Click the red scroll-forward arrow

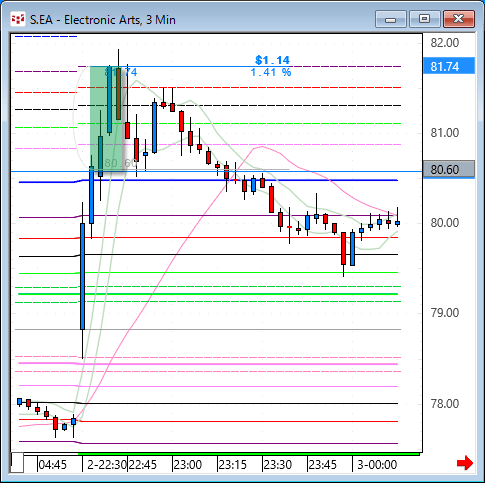tap(465, 463)
